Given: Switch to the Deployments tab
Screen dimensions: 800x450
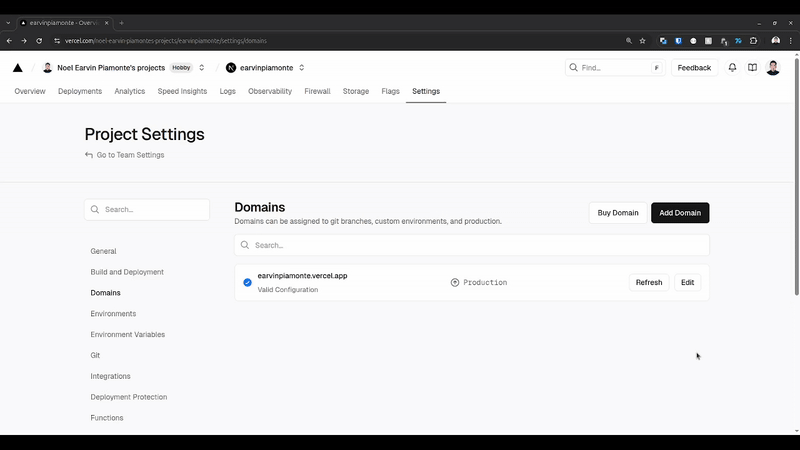Looking at the screenshot, I should click(80, 91).
